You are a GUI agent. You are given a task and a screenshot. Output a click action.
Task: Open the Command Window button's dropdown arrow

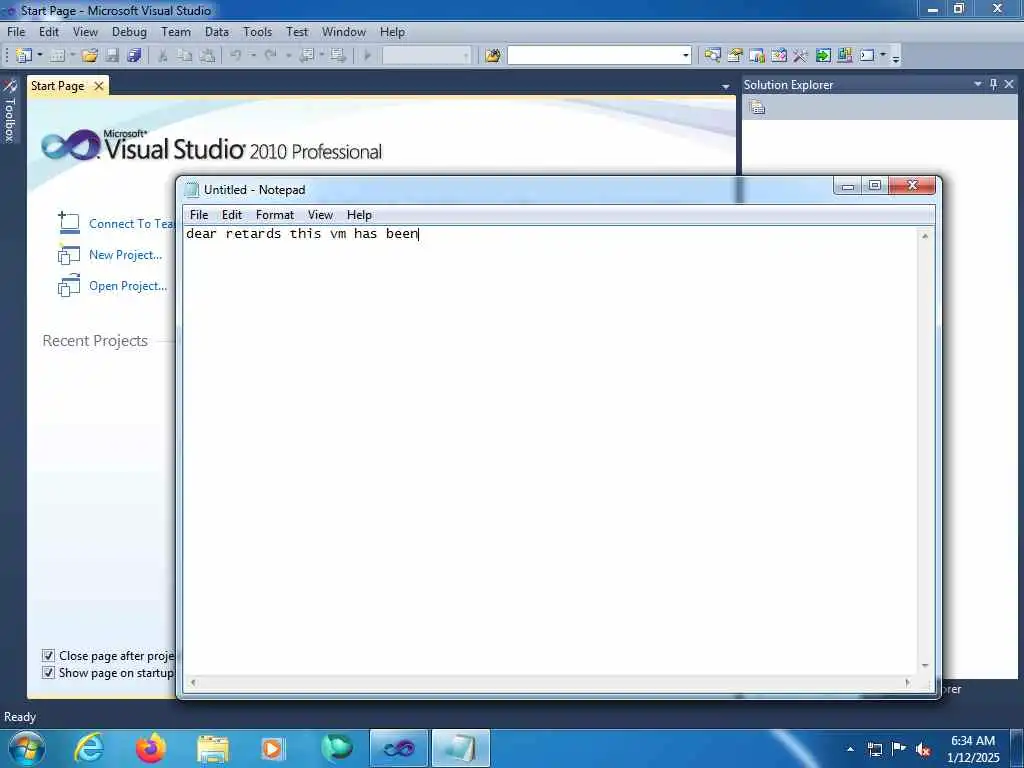point(883,56)
